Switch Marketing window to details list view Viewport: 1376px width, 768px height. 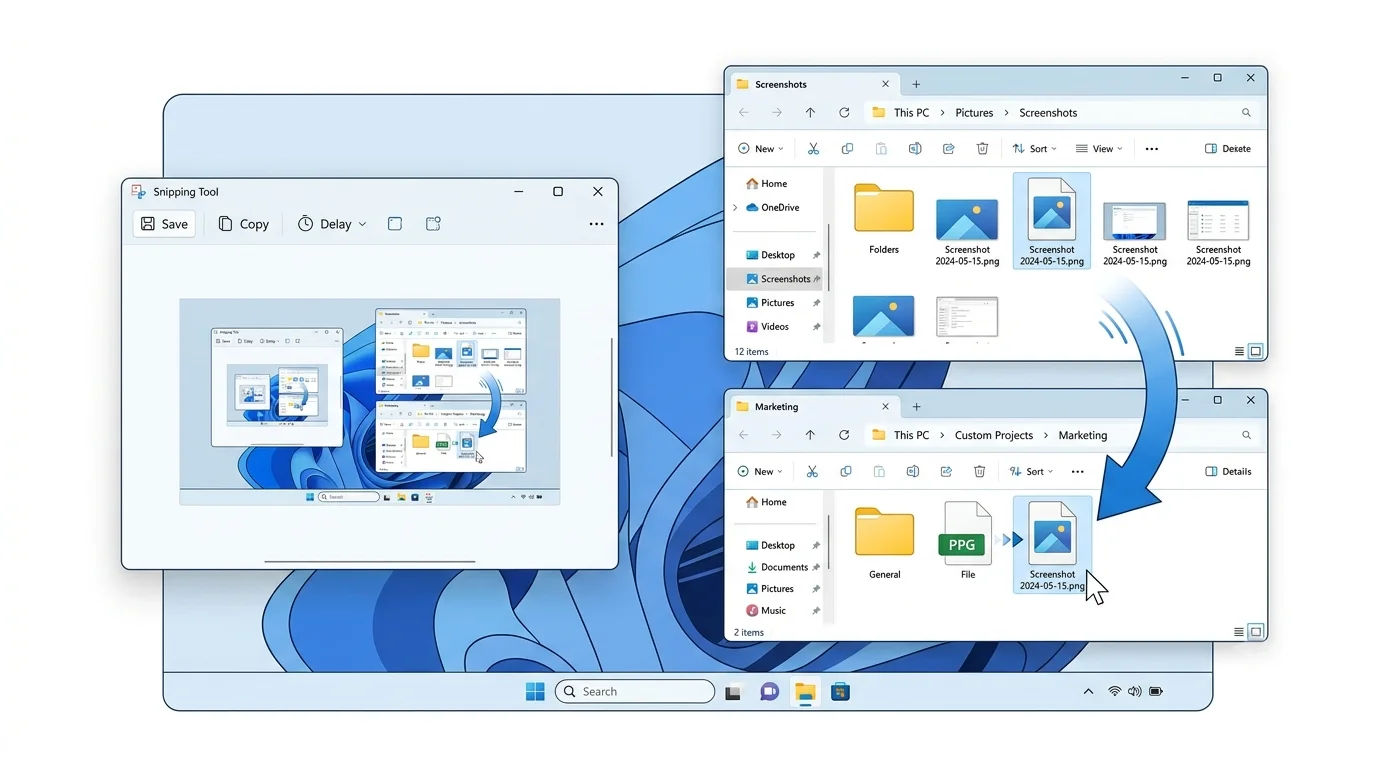[1240, 632]
